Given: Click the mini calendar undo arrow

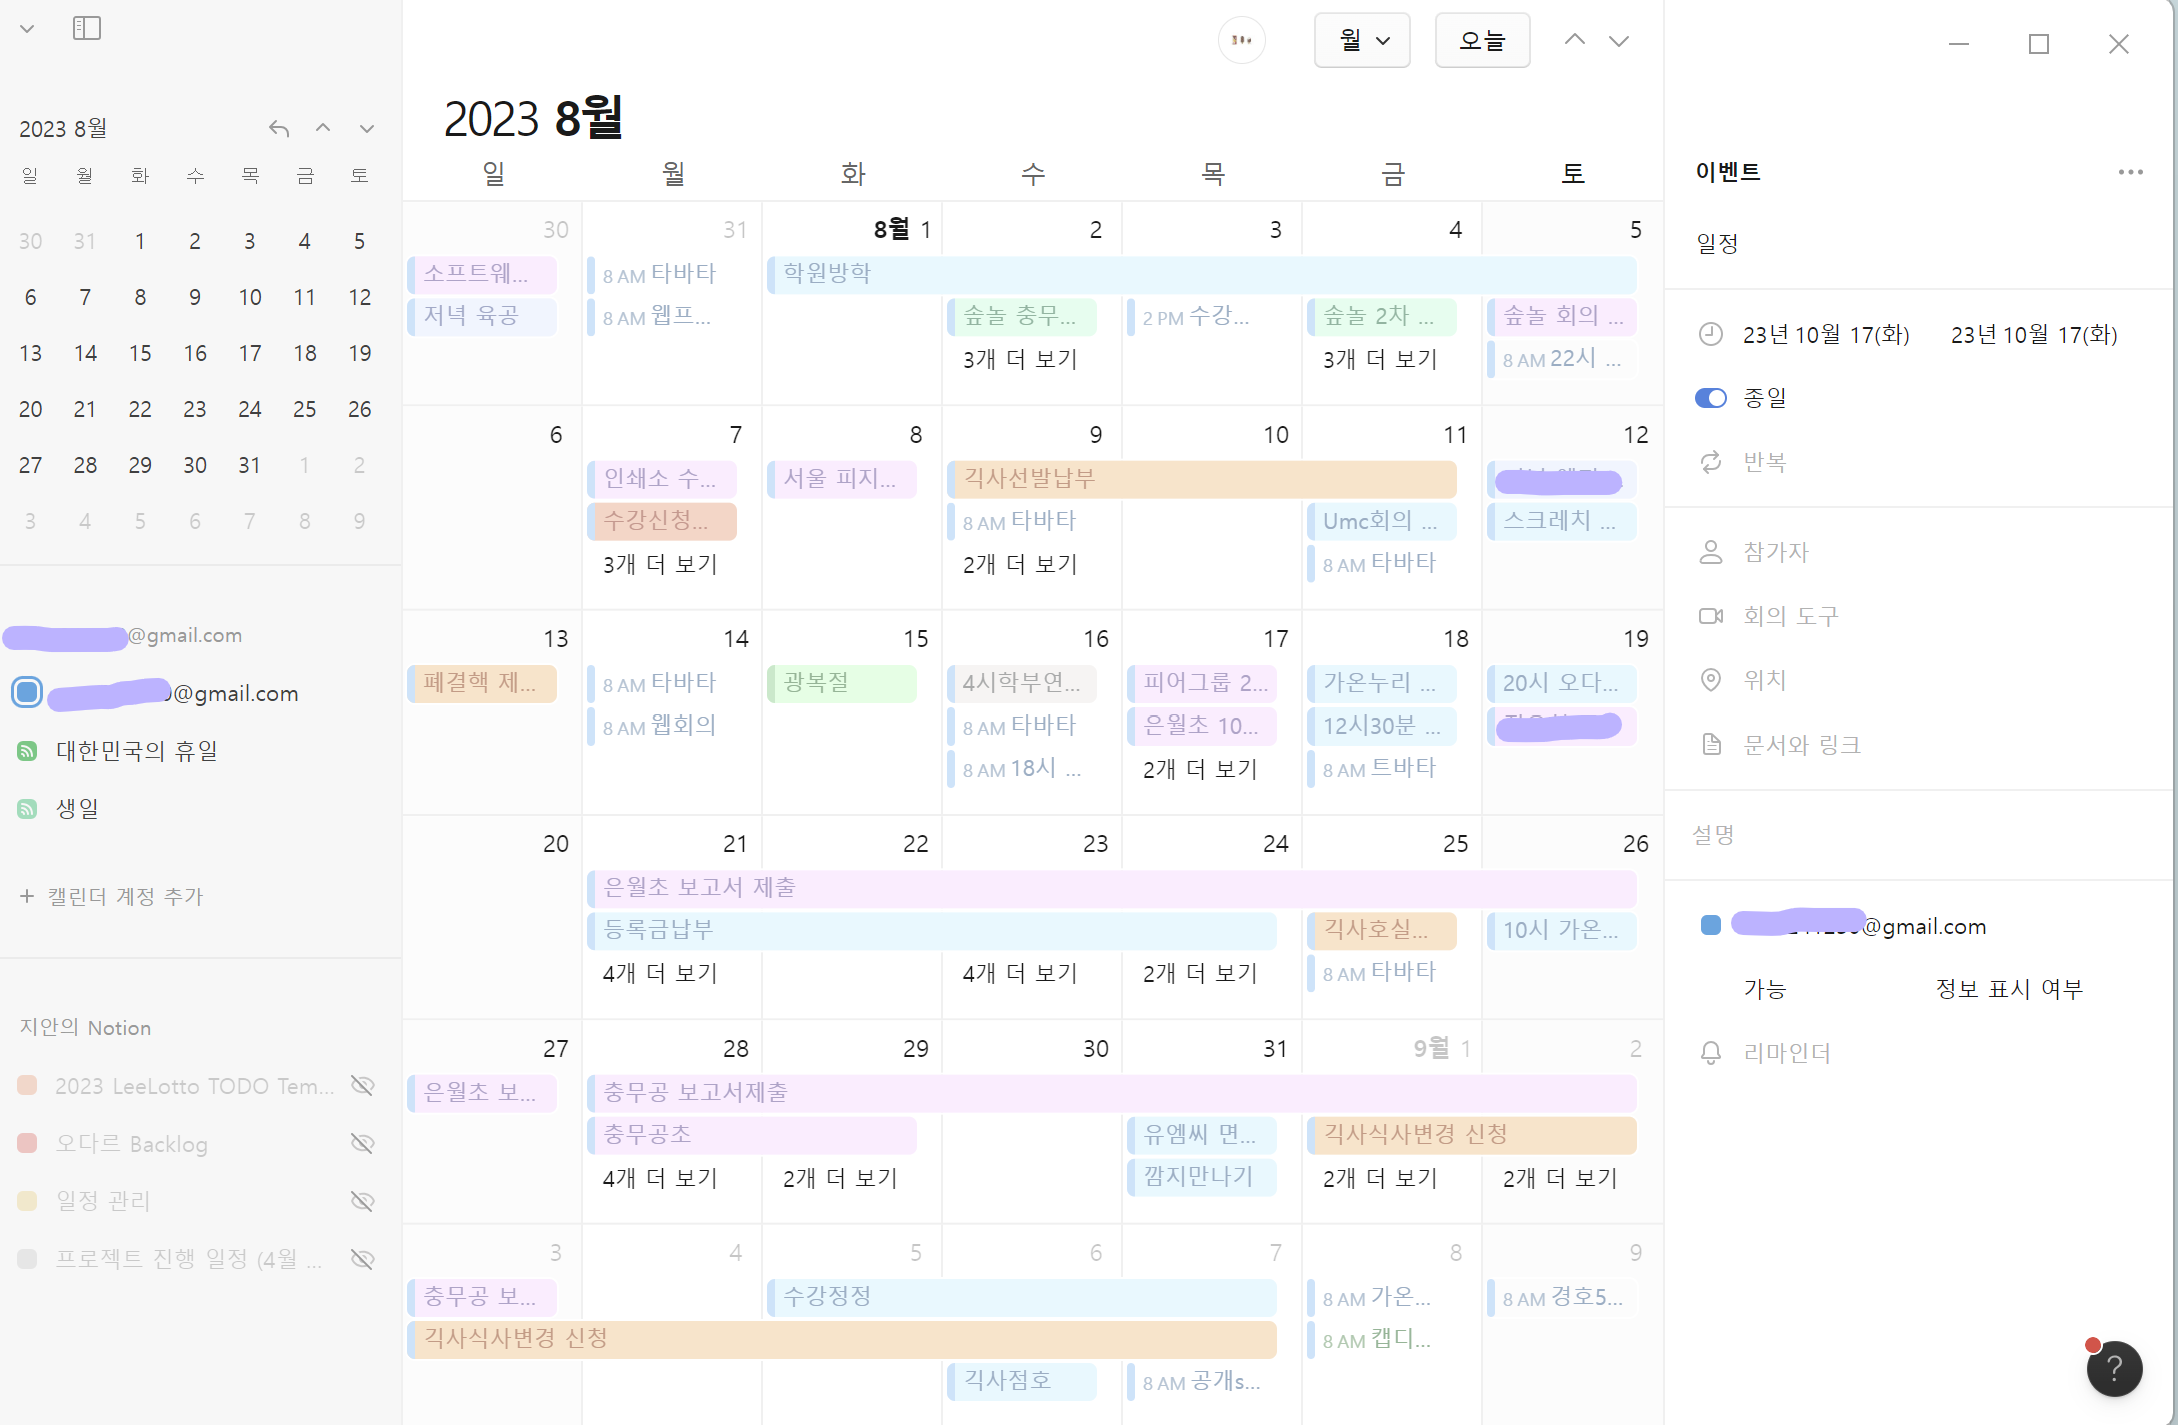Looking at the screenshot, I should point(279,128).
